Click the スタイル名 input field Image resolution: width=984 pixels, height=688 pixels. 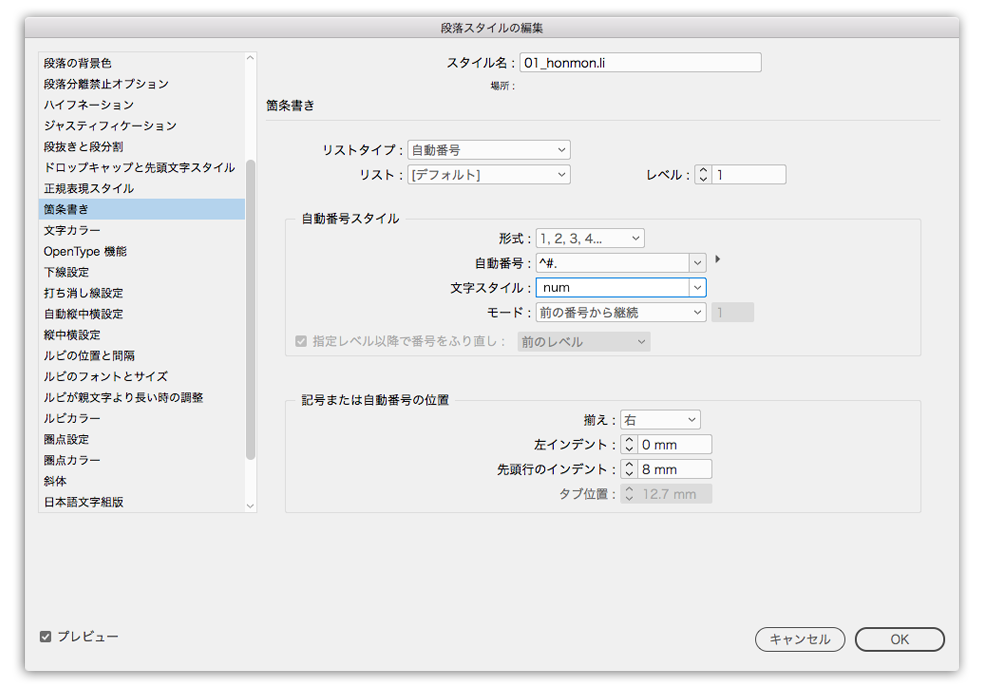640,62
